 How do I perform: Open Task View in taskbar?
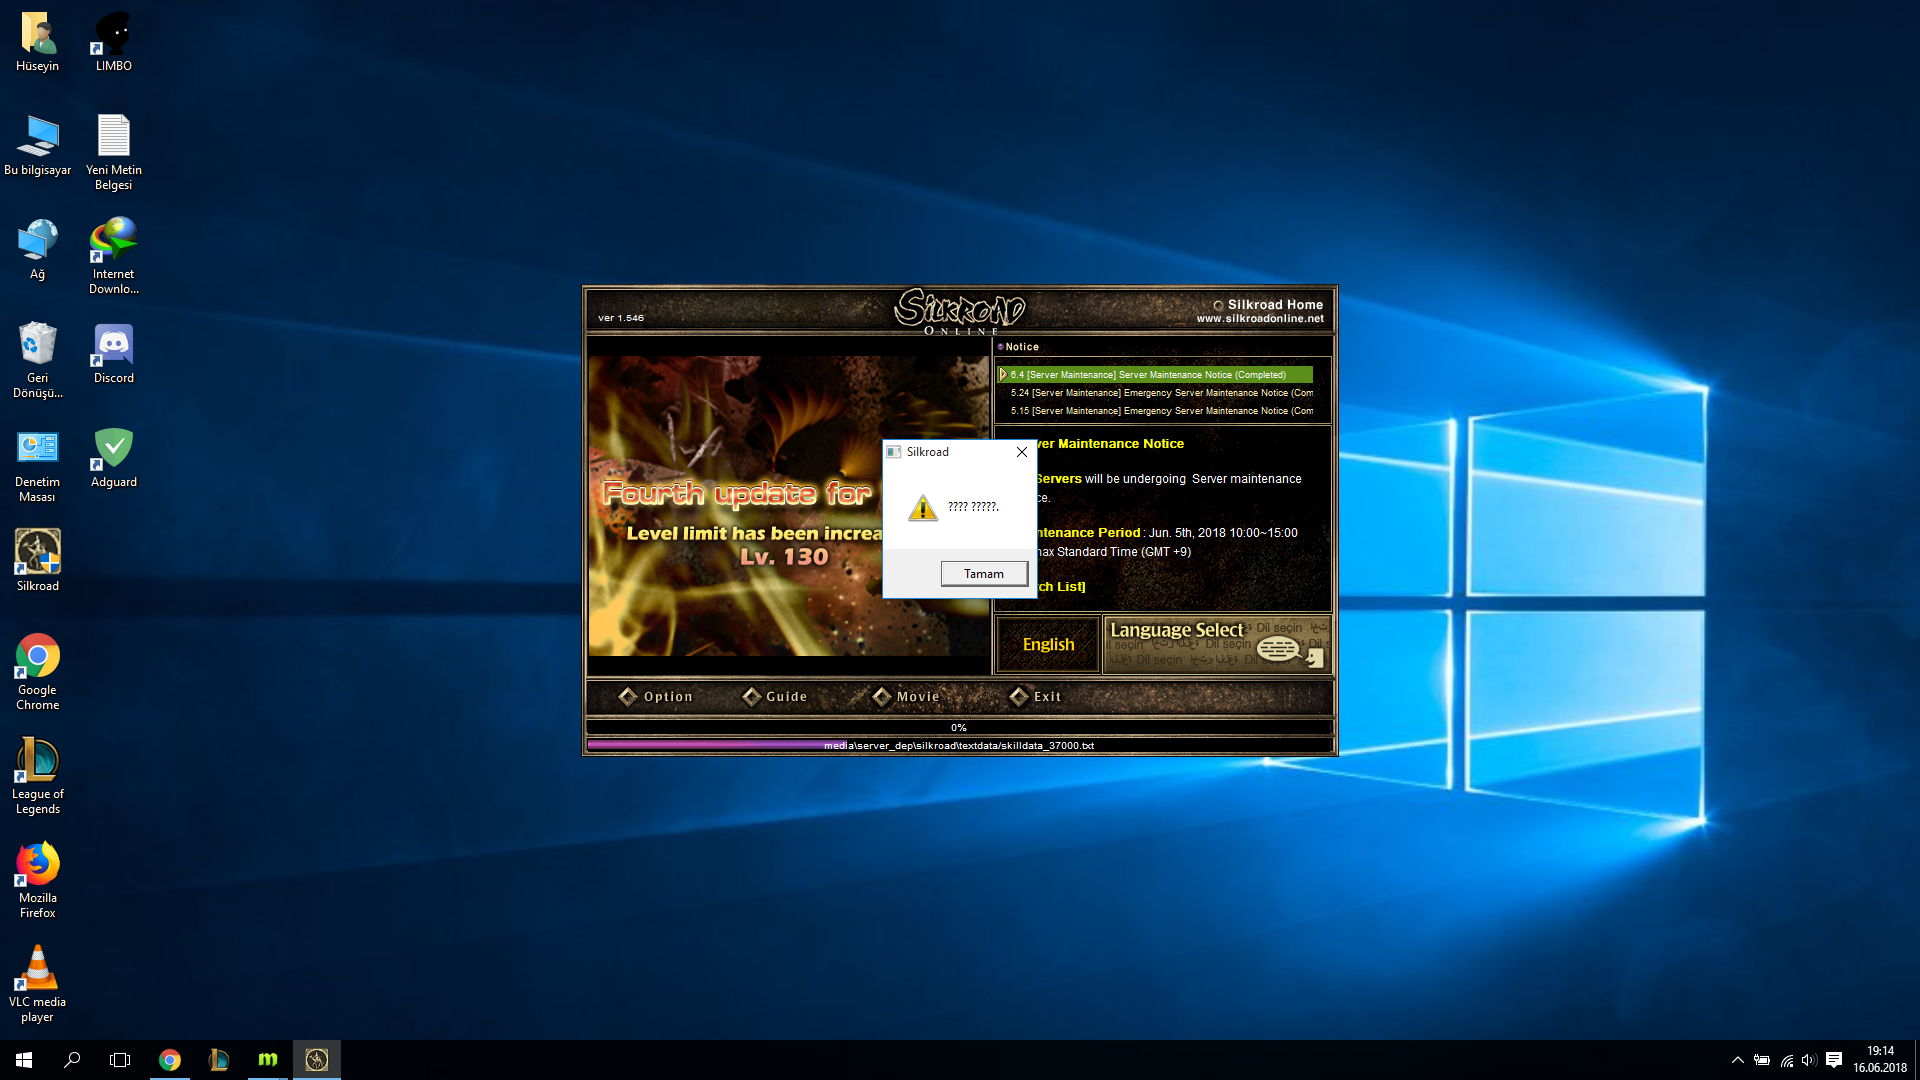(120, 1060)
